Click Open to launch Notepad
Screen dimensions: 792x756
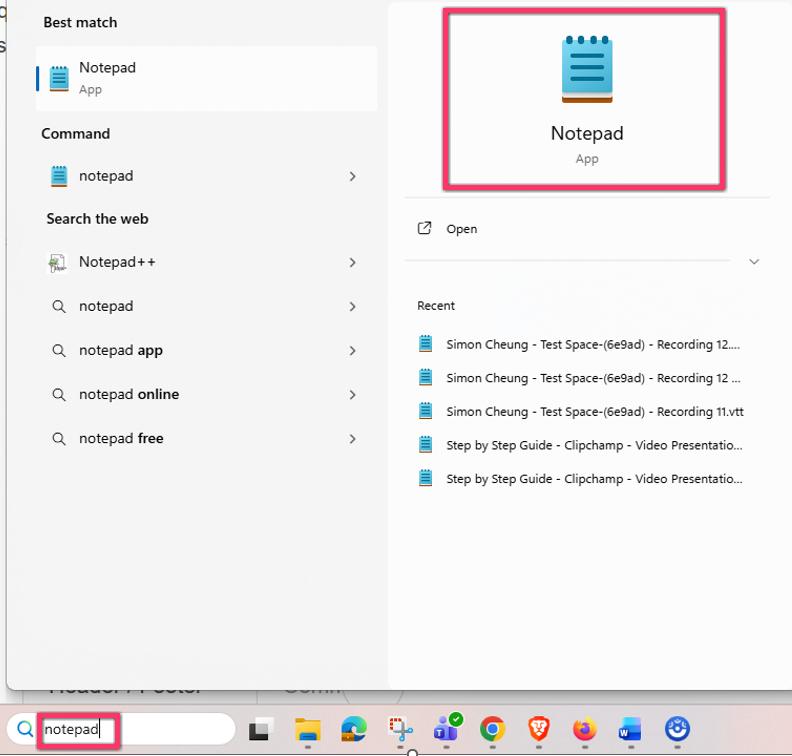point(461,229)
